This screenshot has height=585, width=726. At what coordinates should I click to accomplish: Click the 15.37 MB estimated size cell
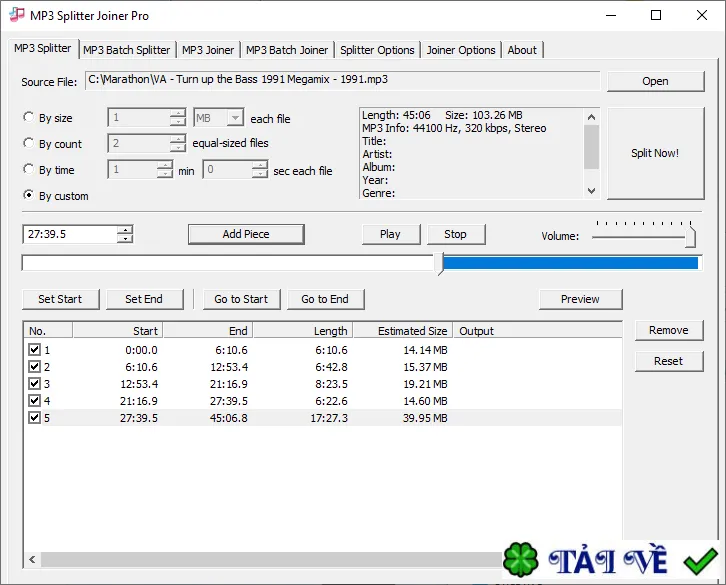point(425,367)
